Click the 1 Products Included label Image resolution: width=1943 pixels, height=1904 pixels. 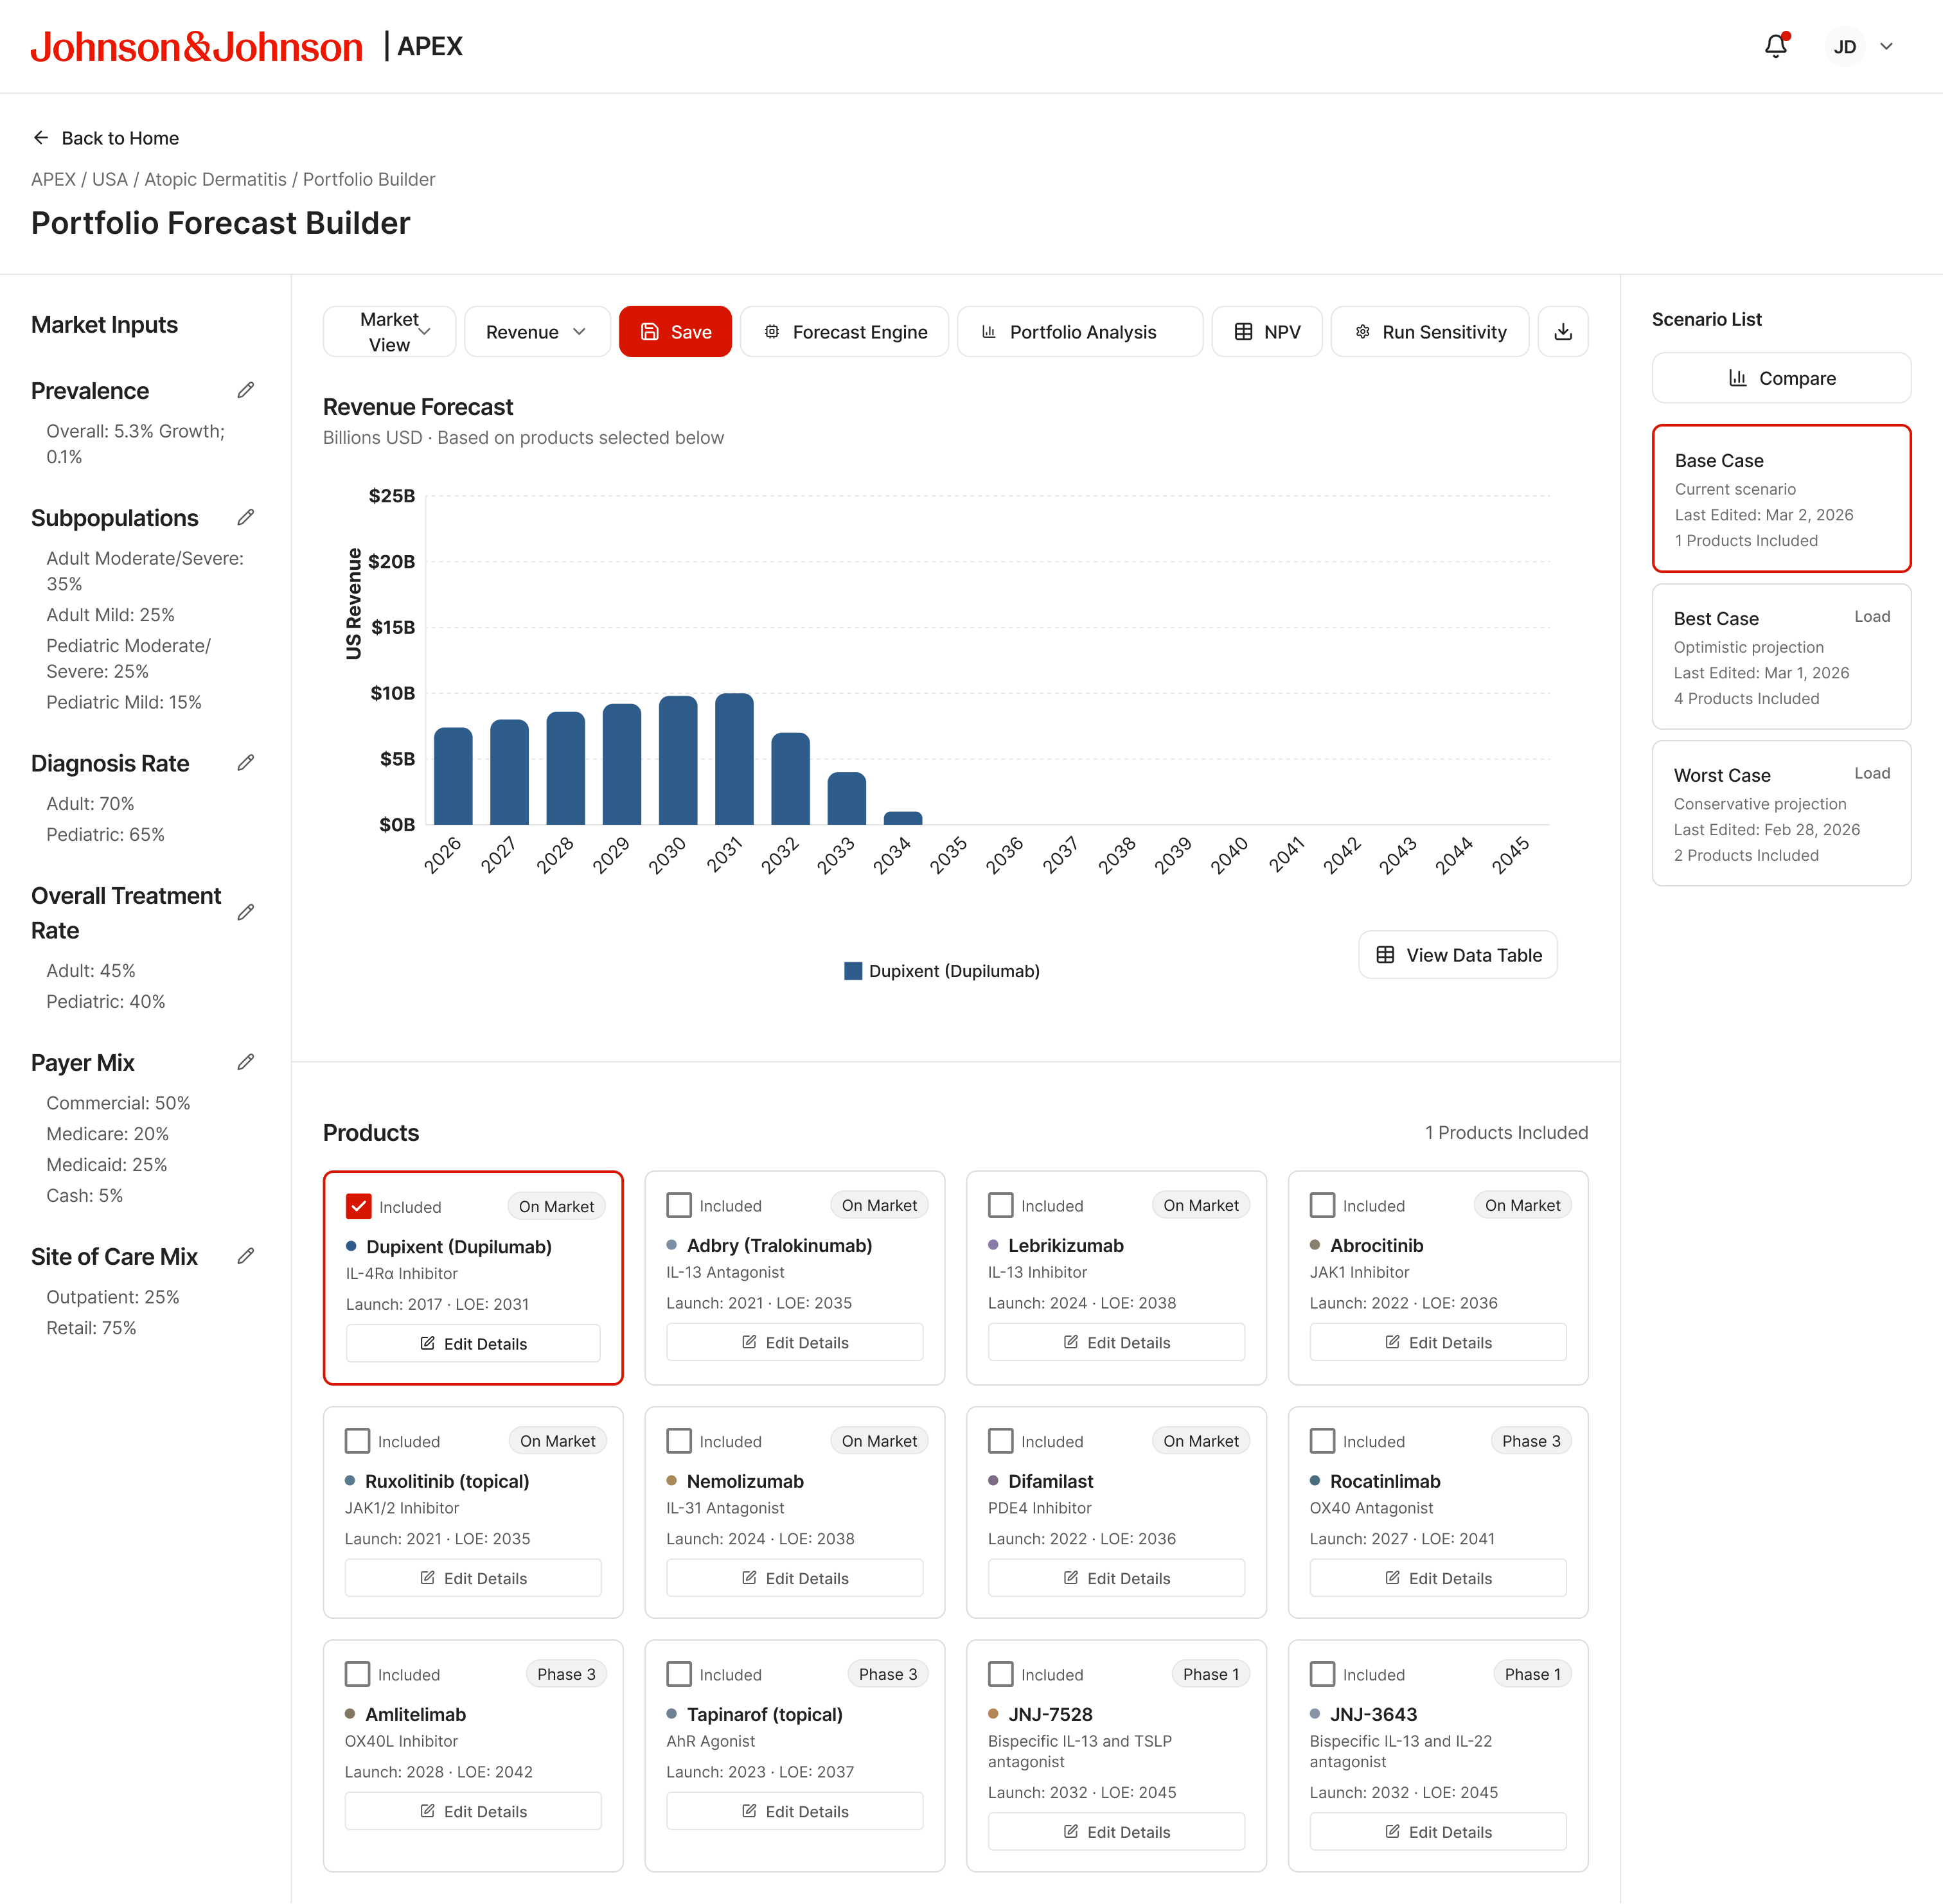[1506, 1132]
